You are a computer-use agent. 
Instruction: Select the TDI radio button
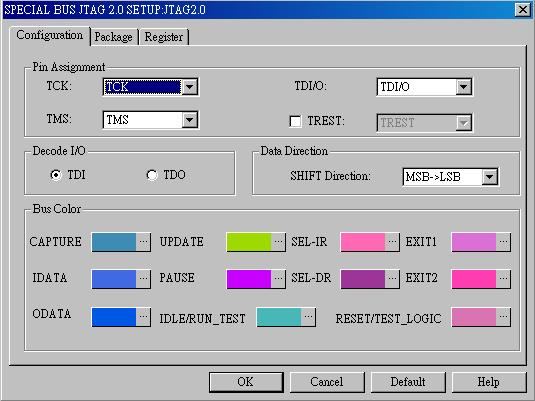(56, 175)
